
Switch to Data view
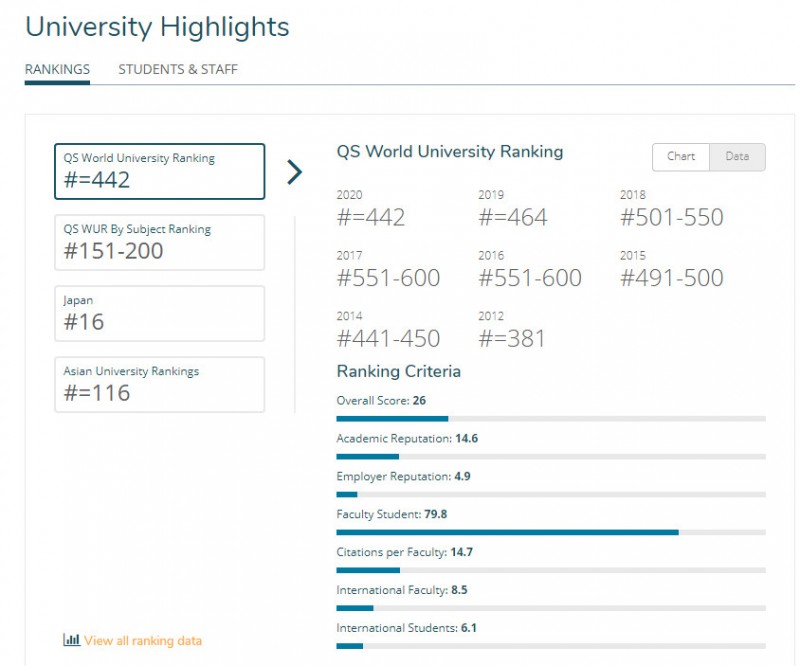[x=737, y=157]
